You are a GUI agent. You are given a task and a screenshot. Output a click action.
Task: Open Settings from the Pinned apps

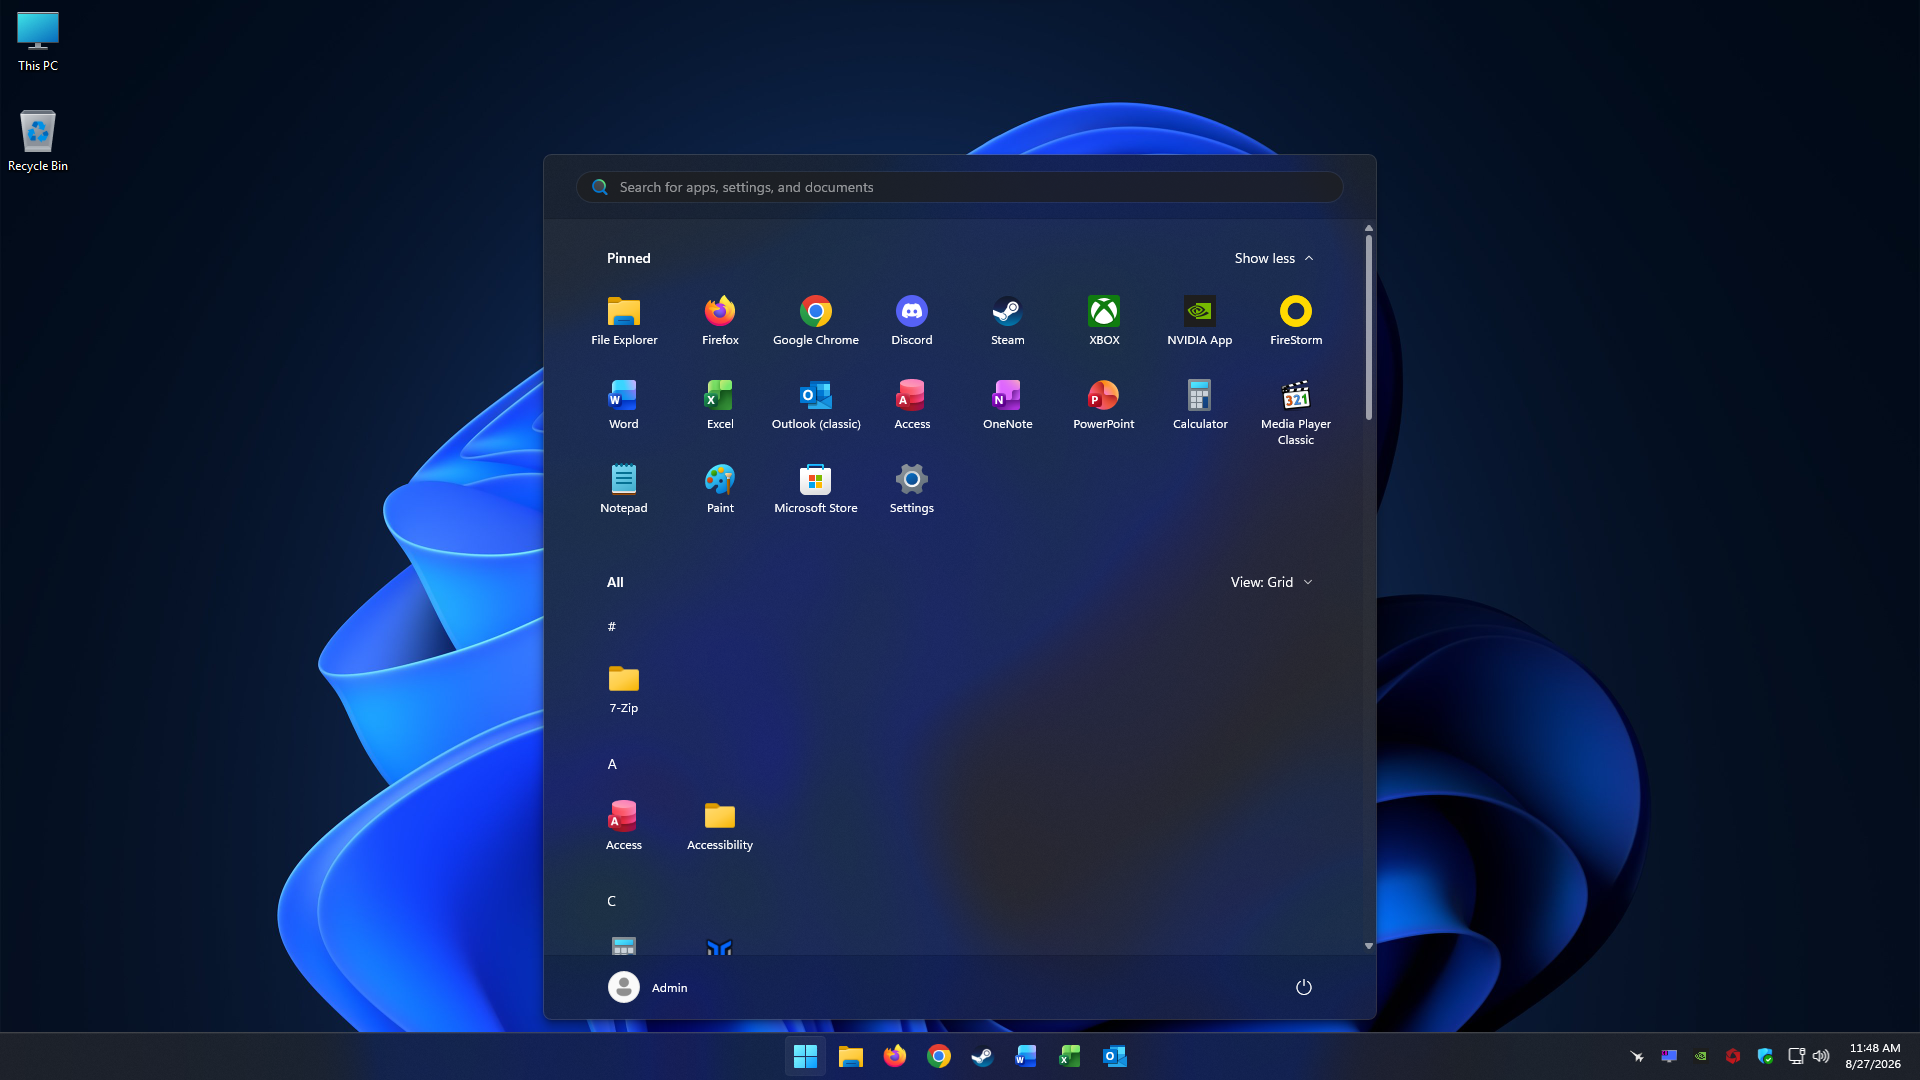click(x=912, y=489)
